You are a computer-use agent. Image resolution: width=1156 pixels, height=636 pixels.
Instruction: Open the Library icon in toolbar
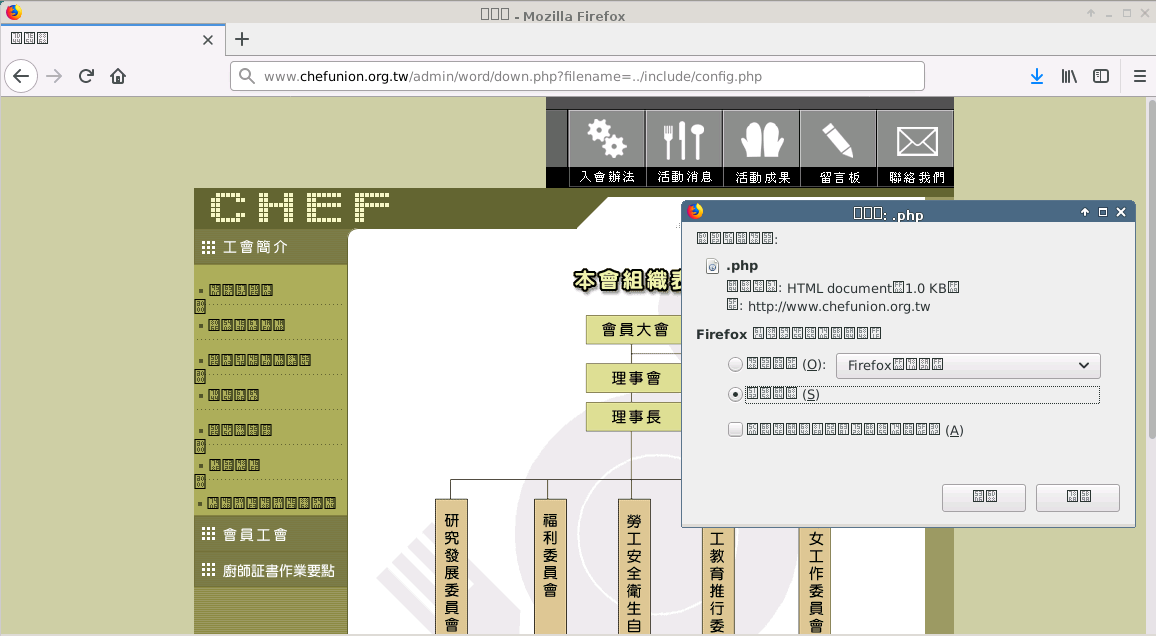[1069, 76]
